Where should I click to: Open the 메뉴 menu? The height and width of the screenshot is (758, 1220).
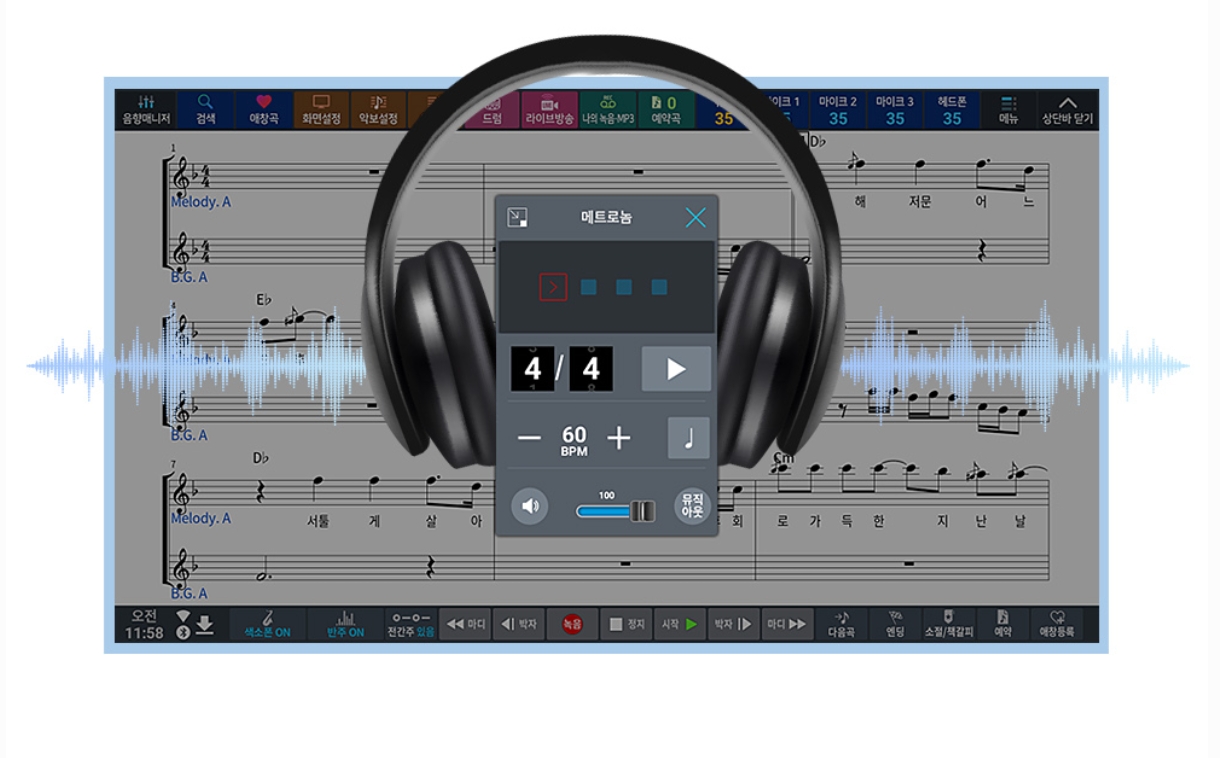(x=1009, y=110)
